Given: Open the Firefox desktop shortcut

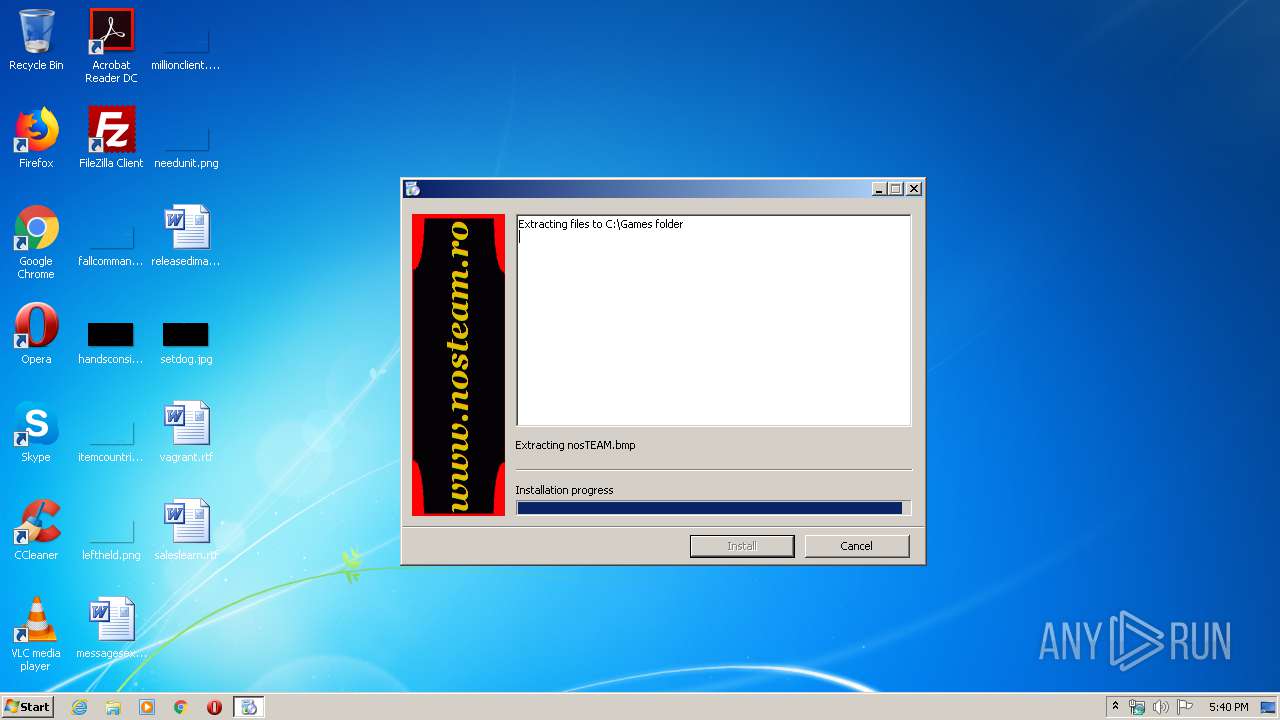Looking at the screenshot, I should [x=36, y=138].
